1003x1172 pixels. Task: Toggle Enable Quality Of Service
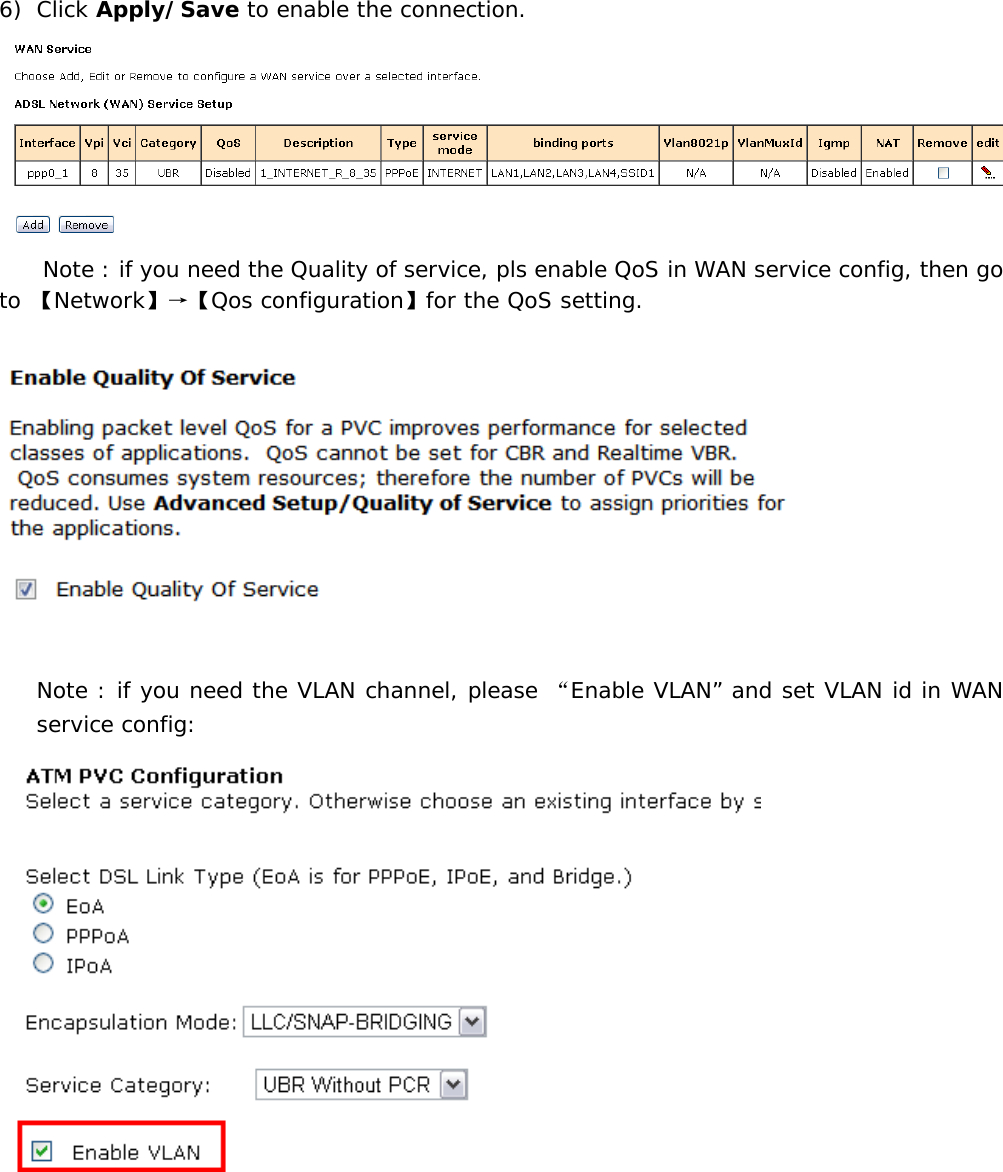(25, 589)
